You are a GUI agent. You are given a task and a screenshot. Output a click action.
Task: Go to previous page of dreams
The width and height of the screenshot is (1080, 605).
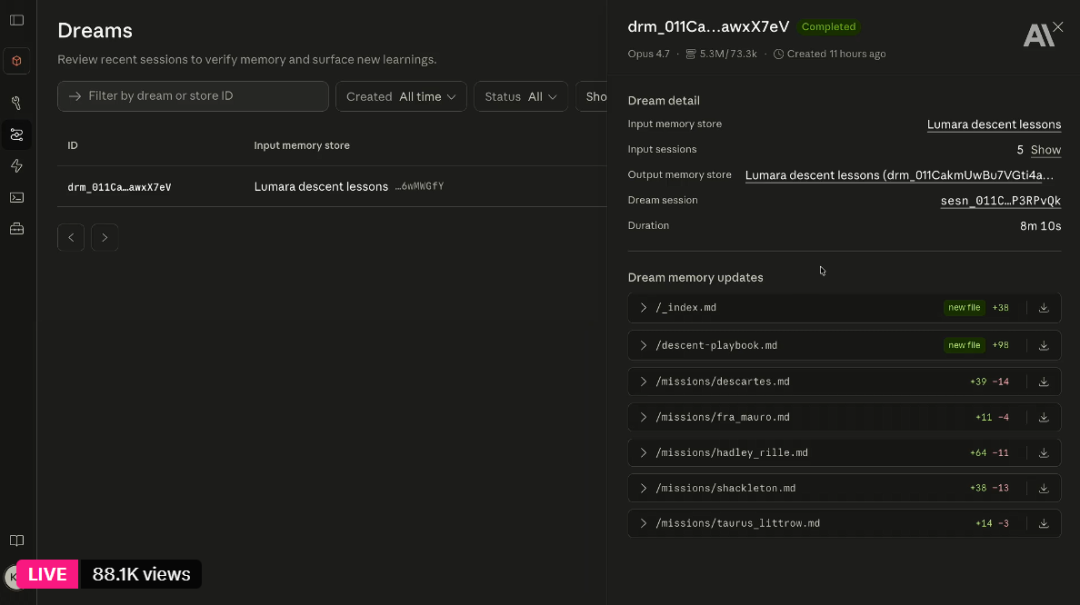tap(71, 238)
